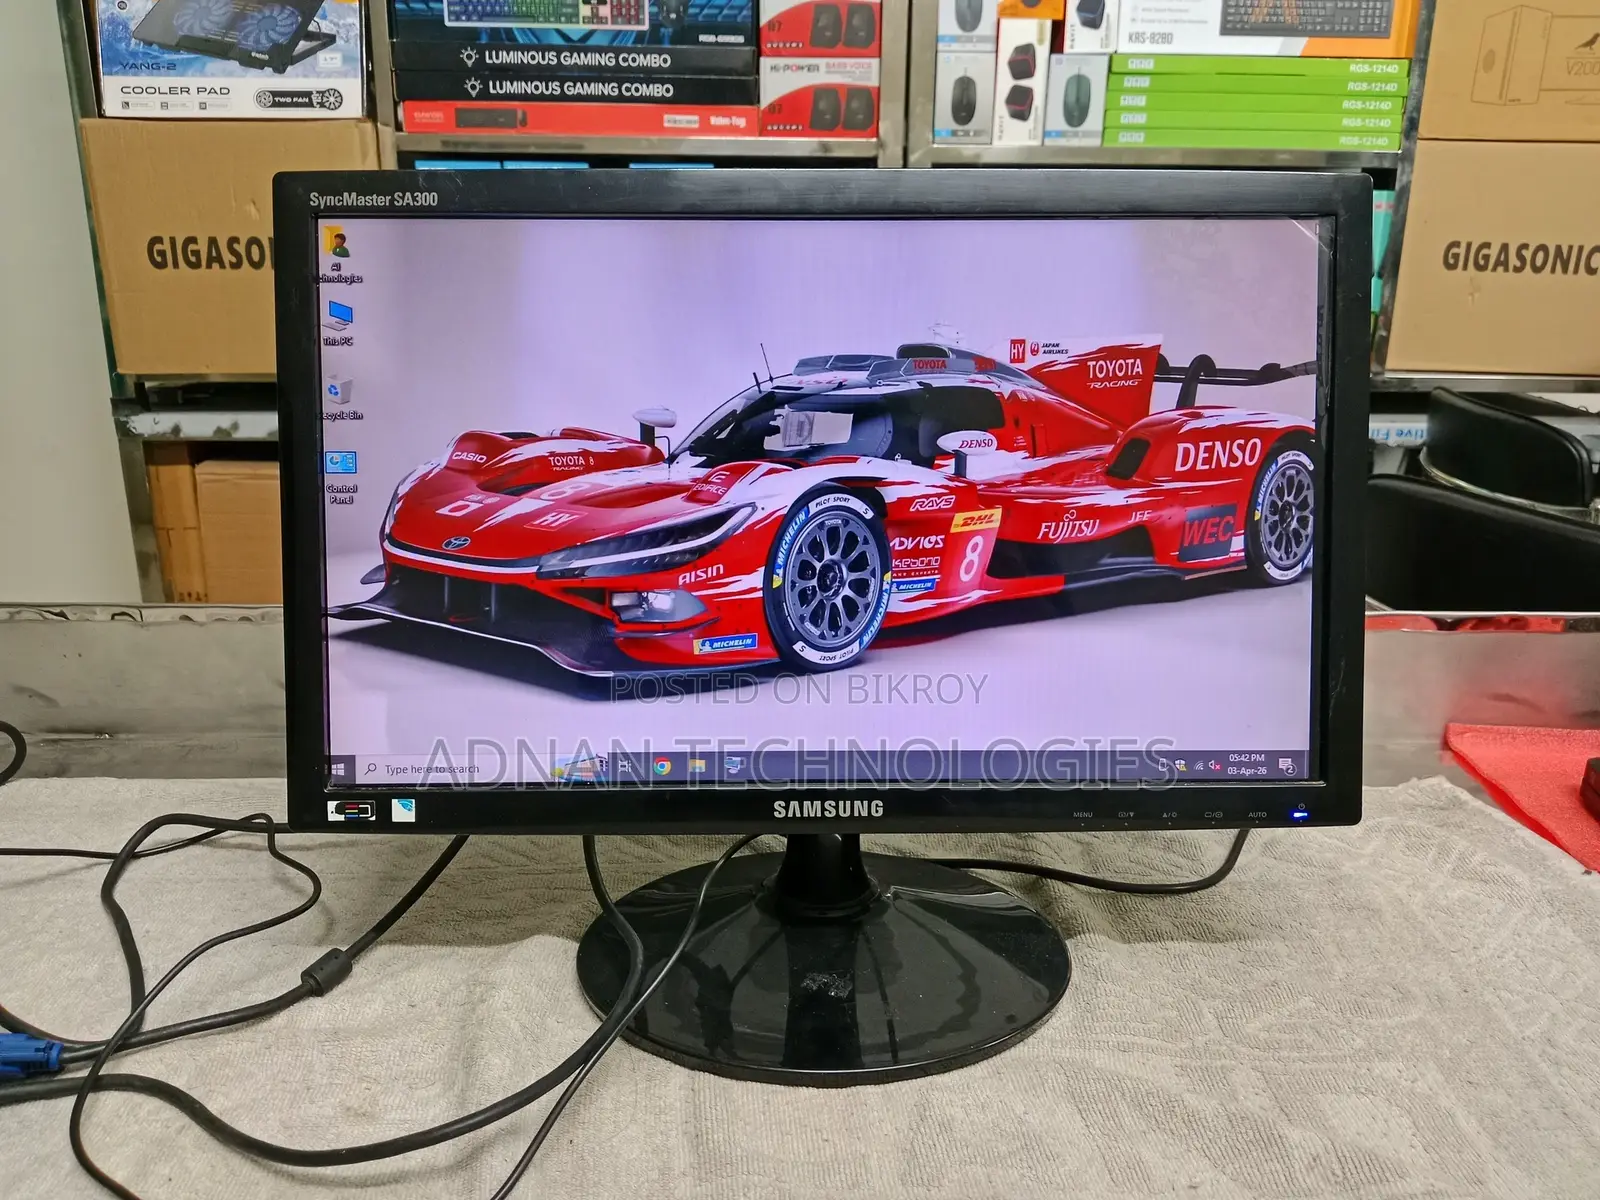Open the search highlights picture in taskbar

coord(580,767)
